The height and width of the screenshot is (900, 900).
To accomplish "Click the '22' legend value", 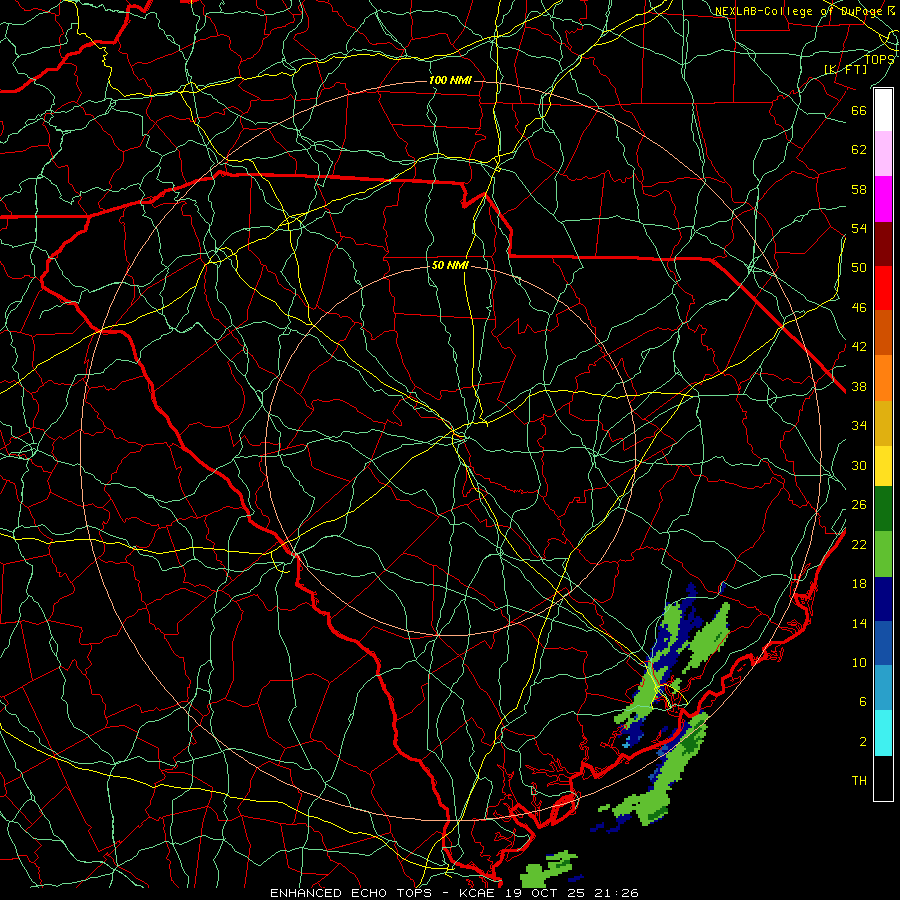I will pos(859,544).
